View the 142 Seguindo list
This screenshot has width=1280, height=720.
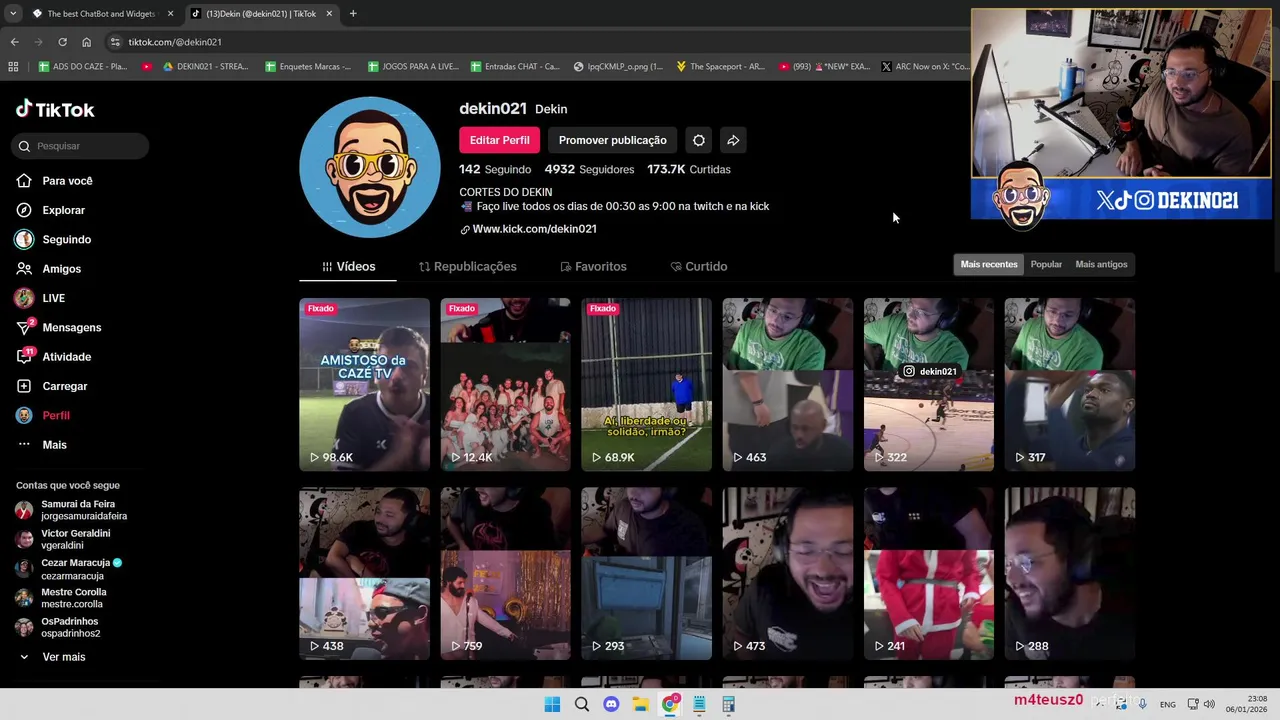click(x=495, y=169)
